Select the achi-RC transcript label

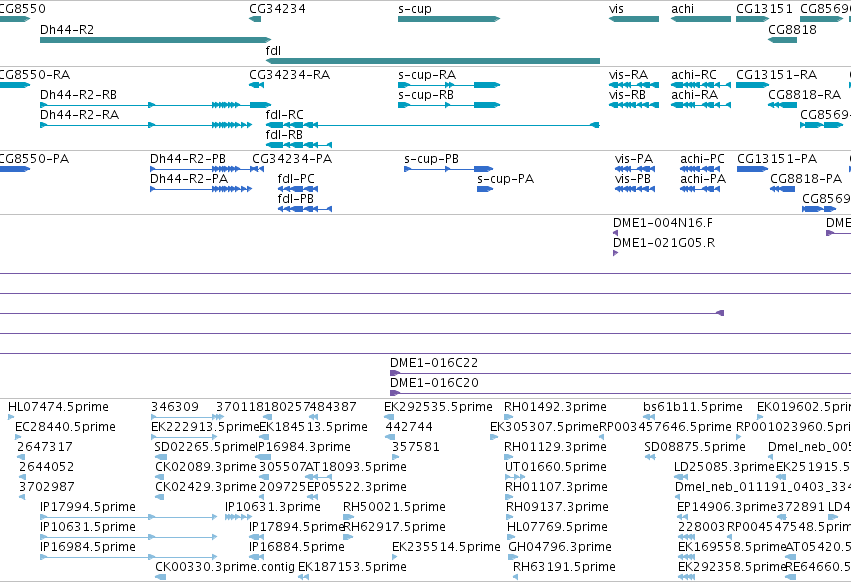(694, 74)
